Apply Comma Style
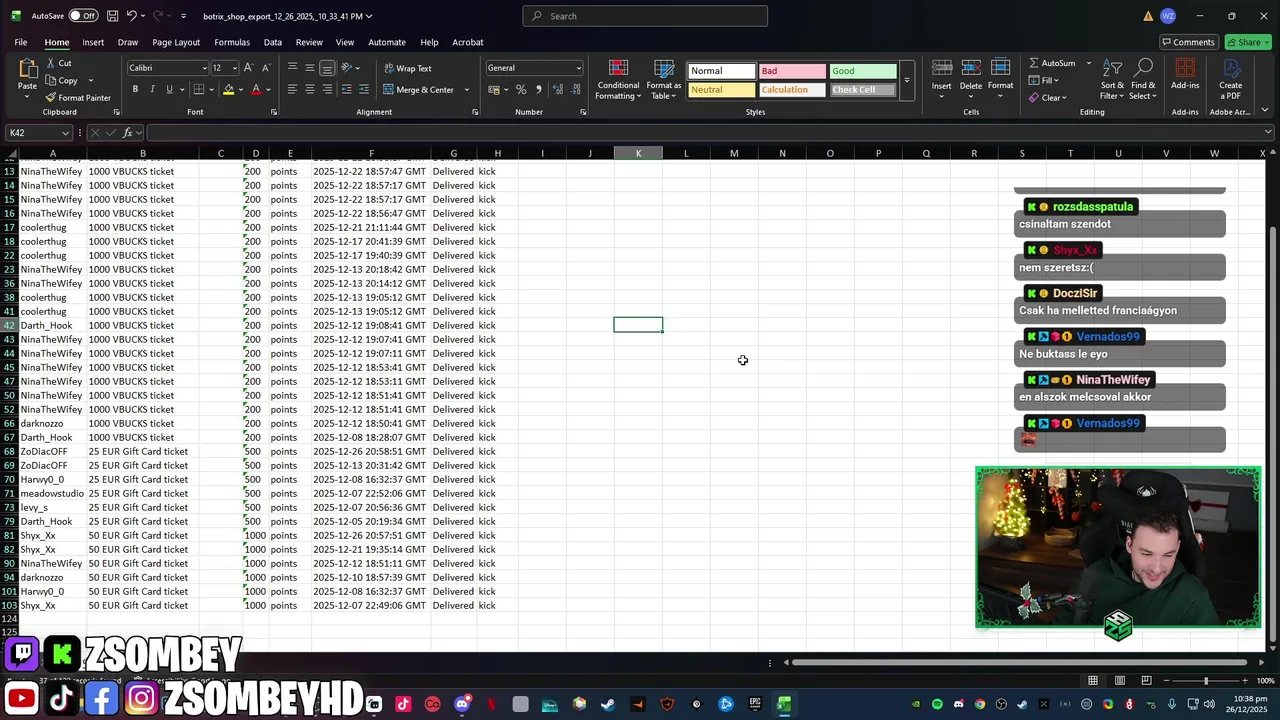The image size is (1280, 720). pos(538,90)
